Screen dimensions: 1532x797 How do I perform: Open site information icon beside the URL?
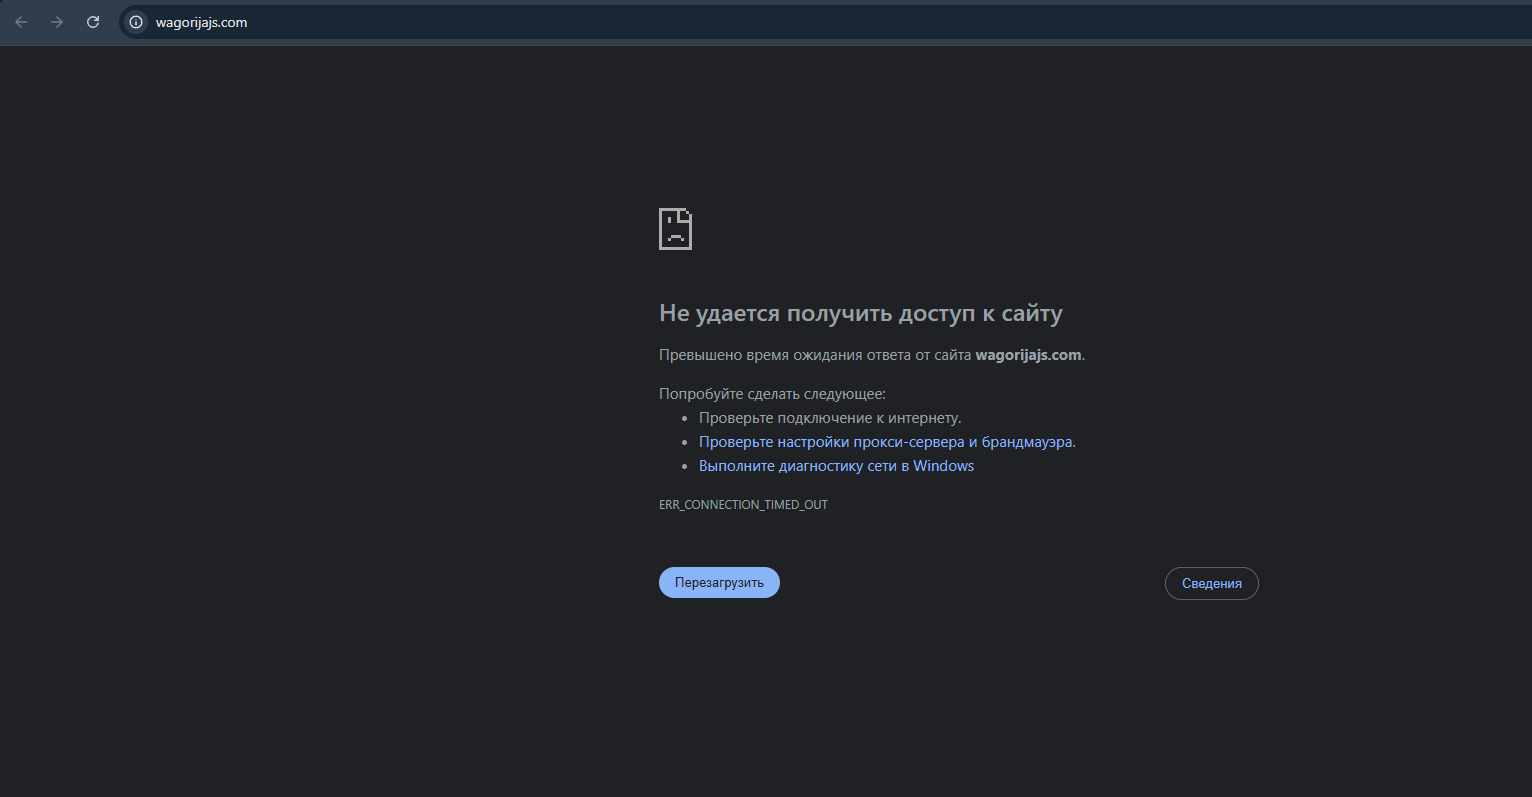point(136,22)
